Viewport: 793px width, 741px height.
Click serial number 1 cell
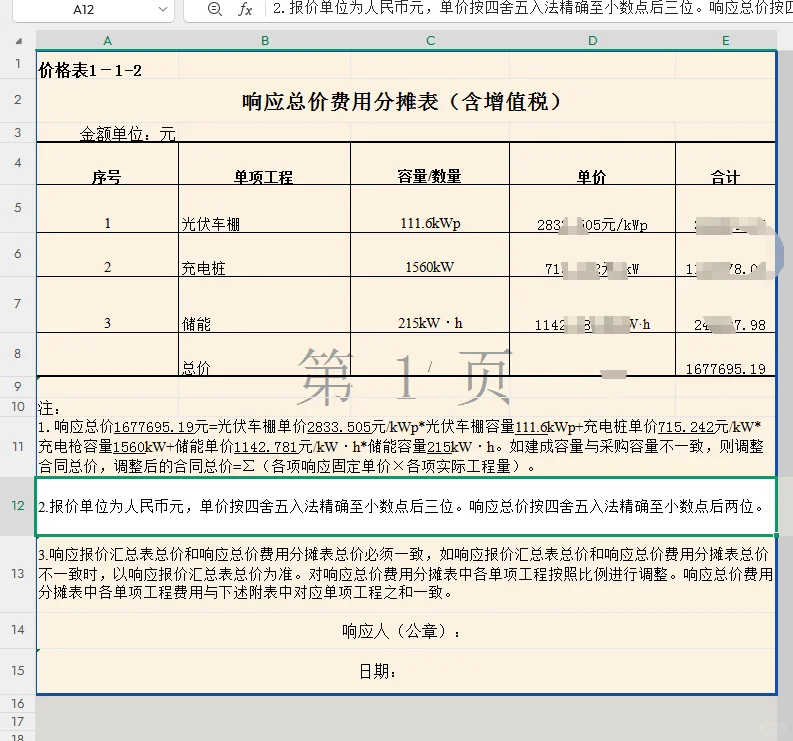pos(107,209)
